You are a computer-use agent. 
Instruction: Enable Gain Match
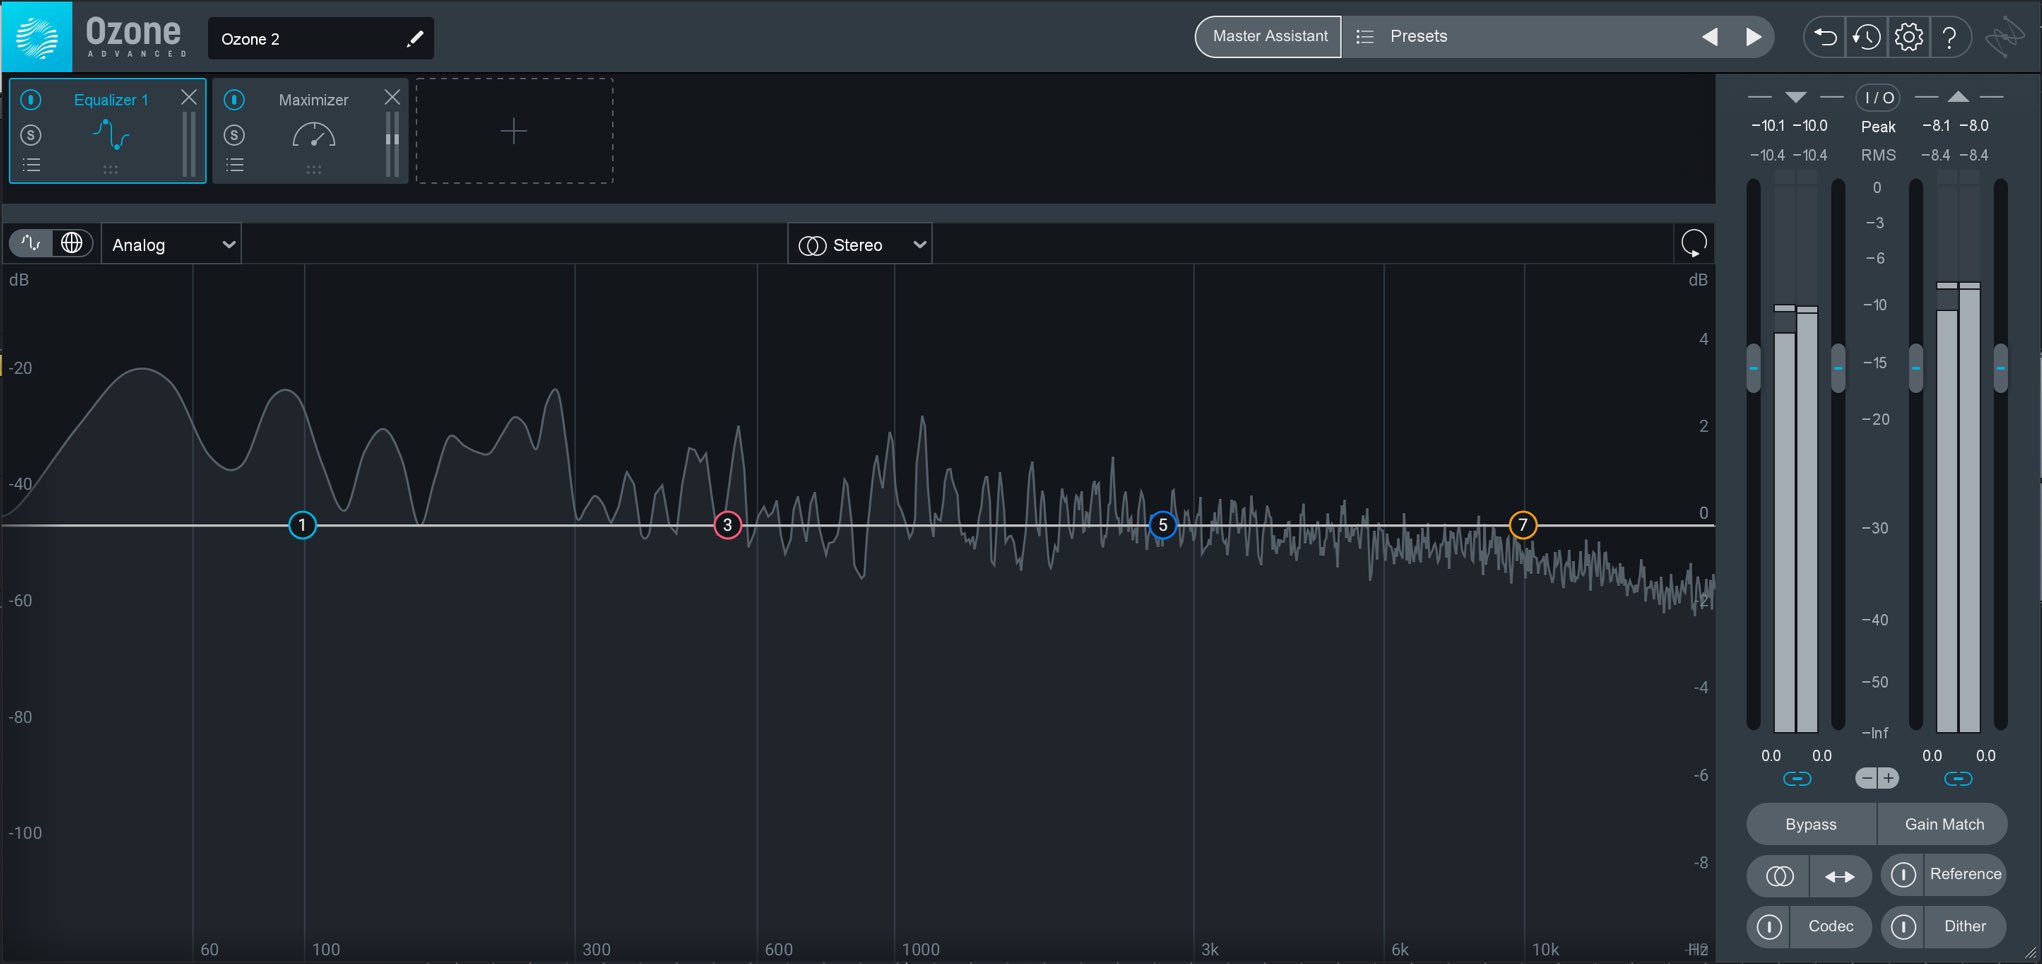1943,824
